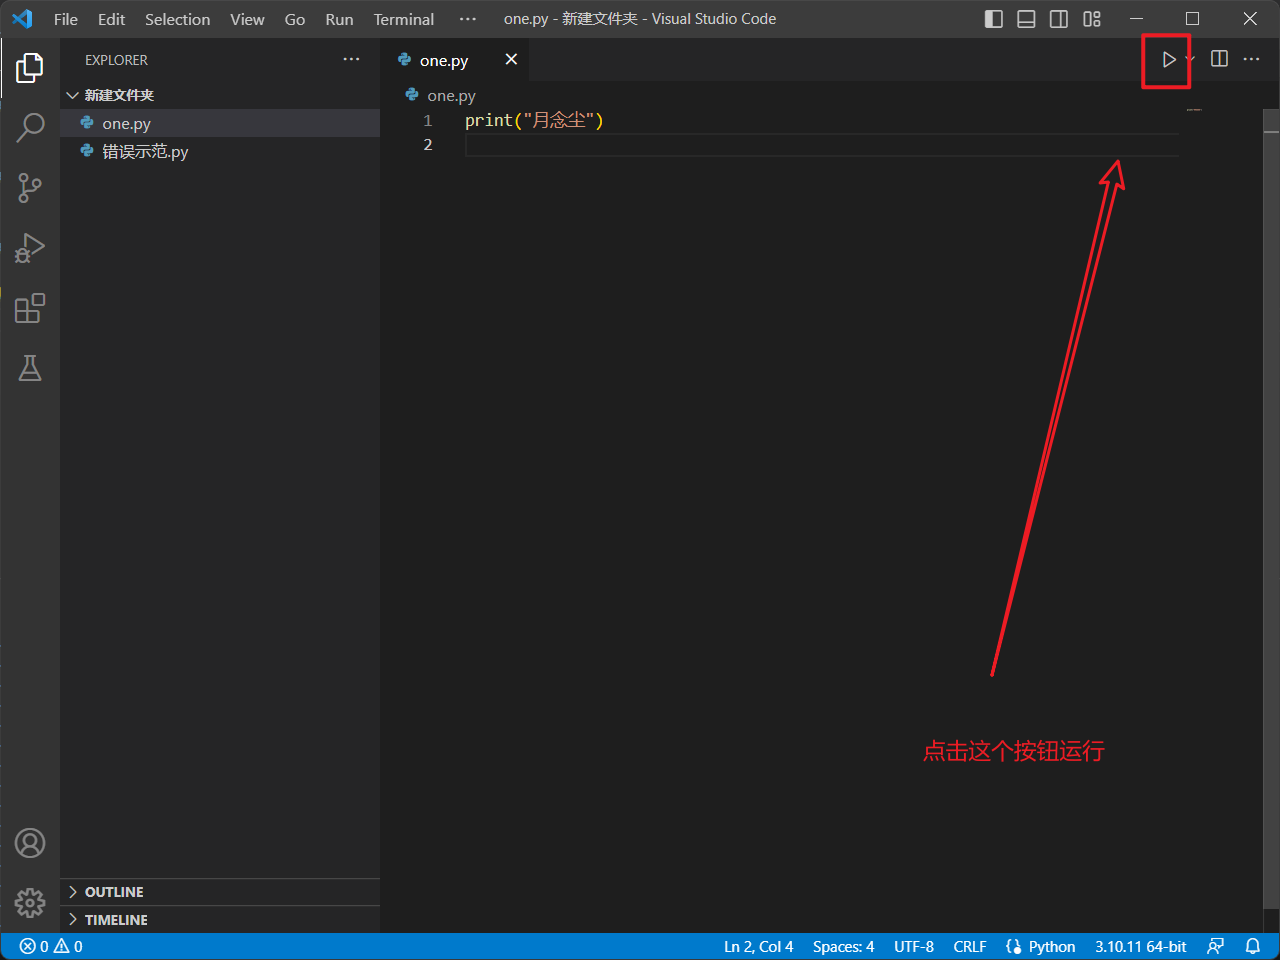This screenshot has width=1280, height=960.
Task: Open the Manage gear icon
Action: pyautogui.click(x=30, y=903)
